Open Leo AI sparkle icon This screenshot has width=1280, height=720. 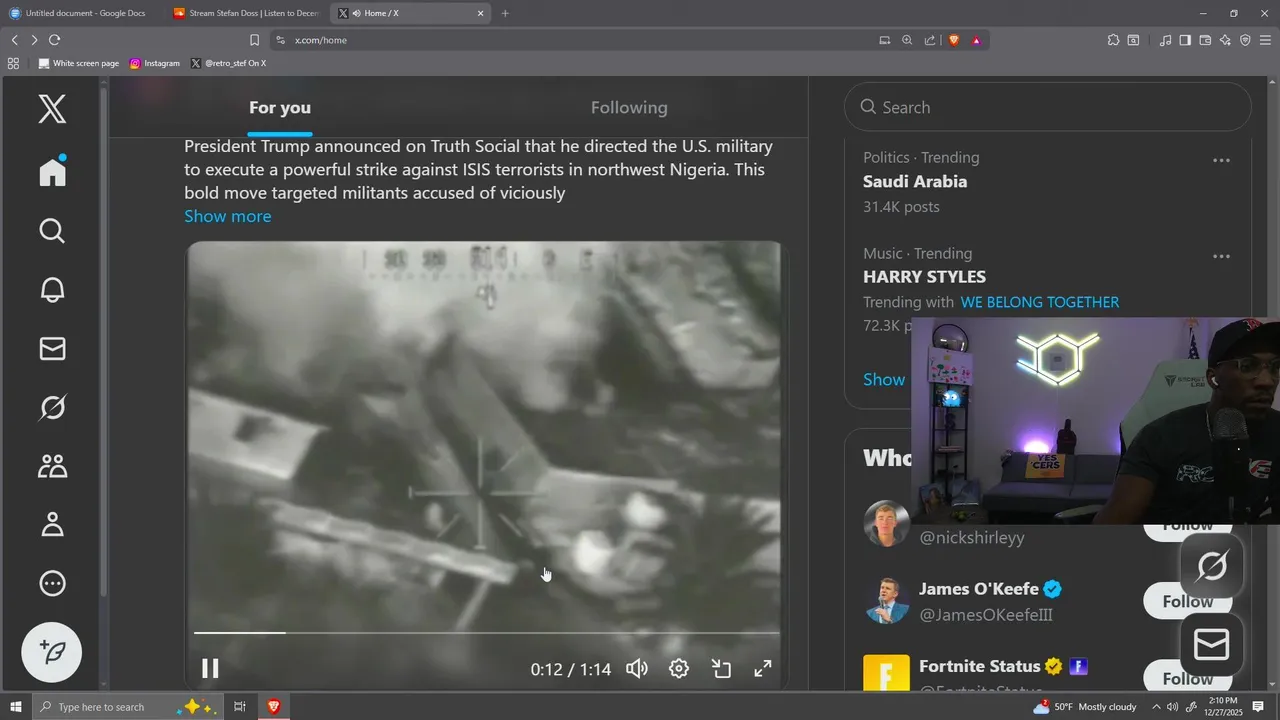click(x=1225, y=40)
